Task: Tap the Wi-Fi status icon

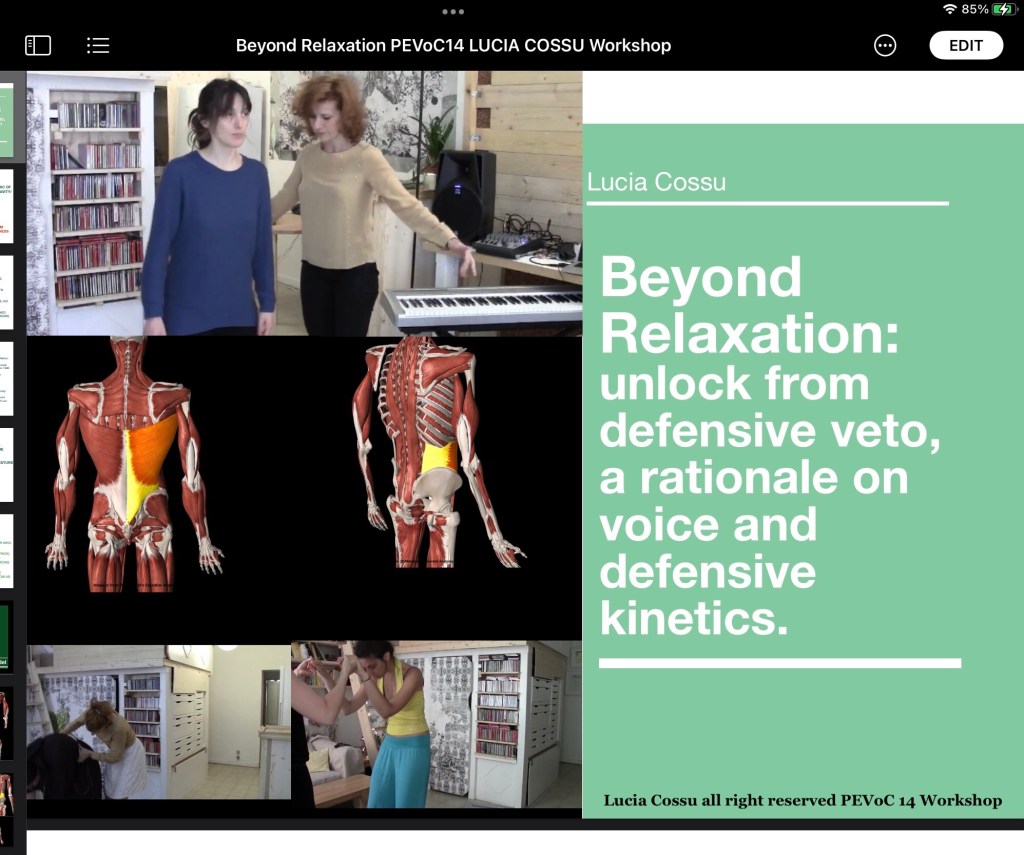Action: click(x=949, y=9)
